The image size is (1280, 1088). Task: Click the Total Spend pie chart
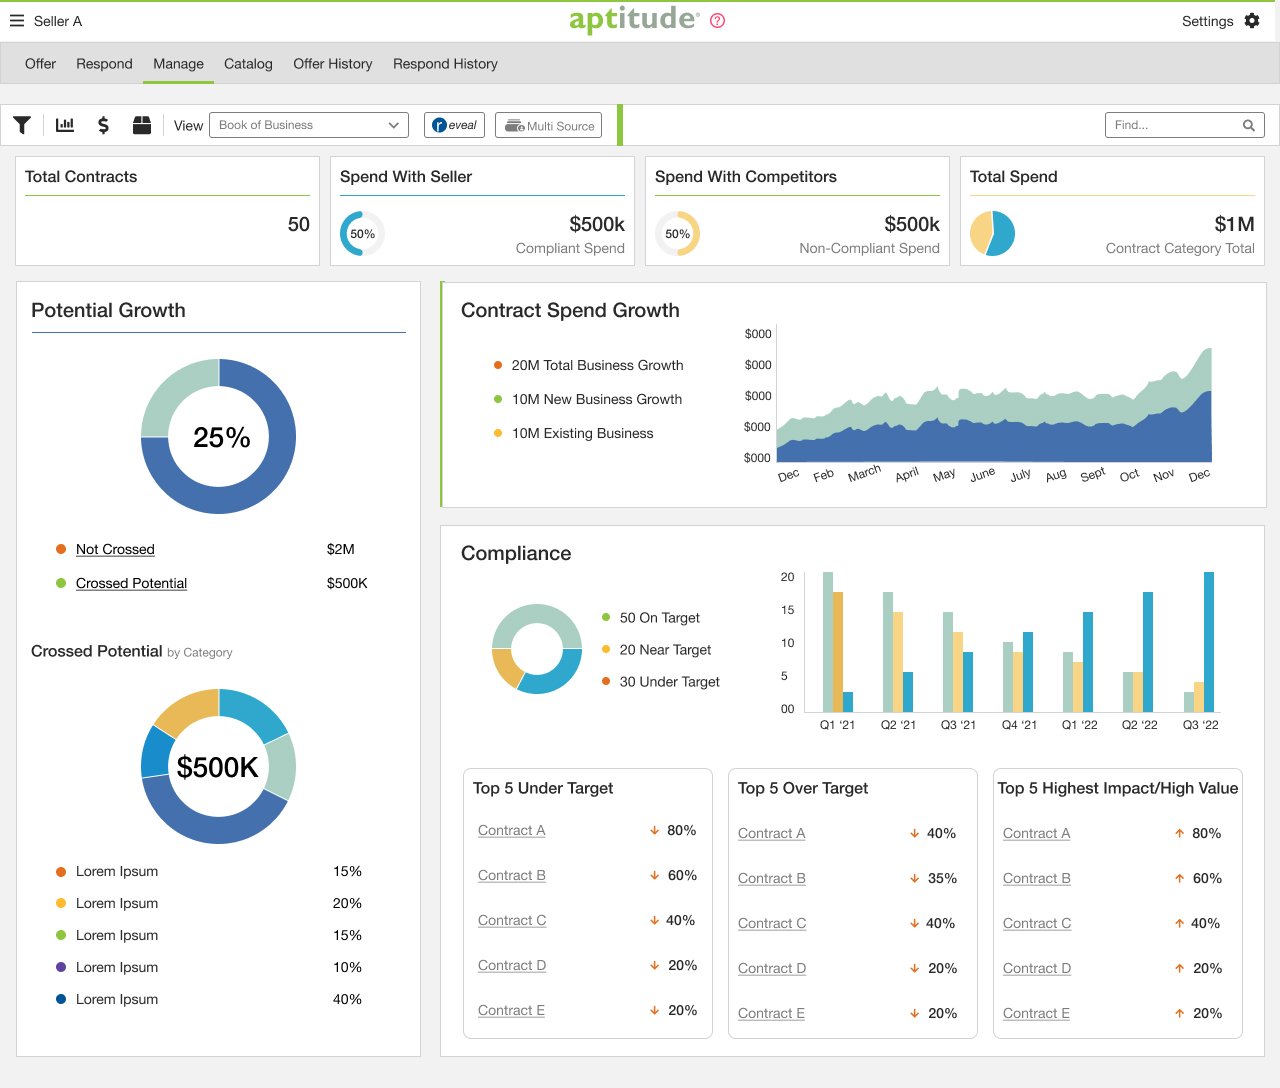[992, 233]
